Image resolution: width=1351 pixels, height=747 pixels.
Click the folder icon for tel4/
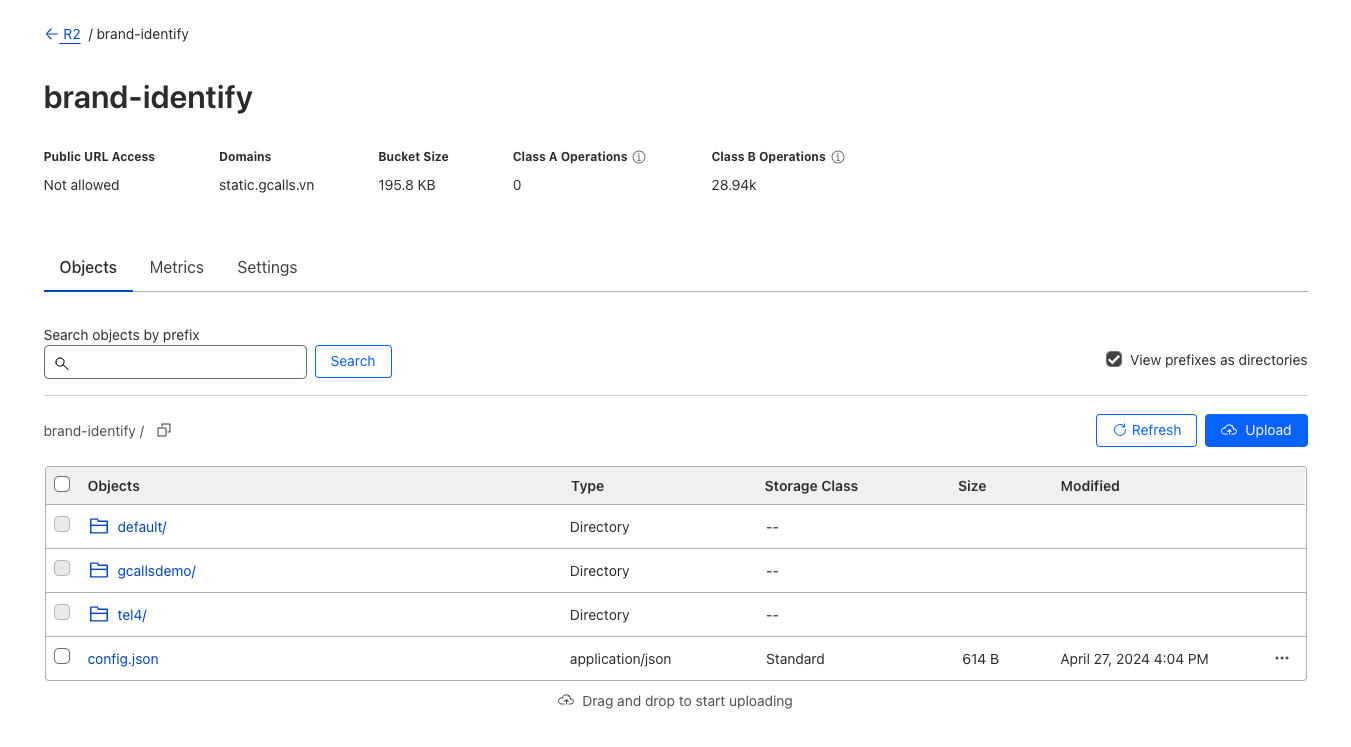(x=98, y=614)
